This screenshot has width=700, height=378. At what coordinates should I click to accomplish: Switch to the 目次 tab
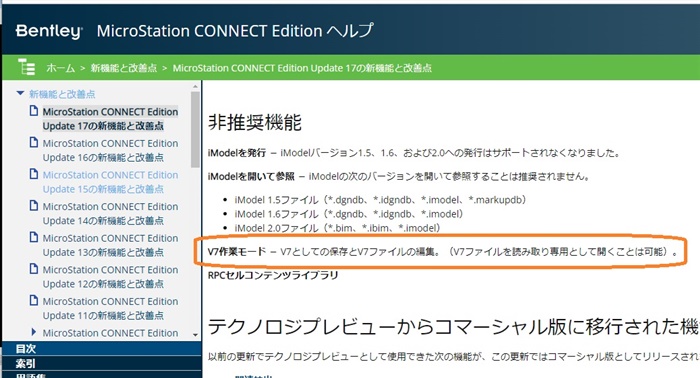click(x=101, y=349)
